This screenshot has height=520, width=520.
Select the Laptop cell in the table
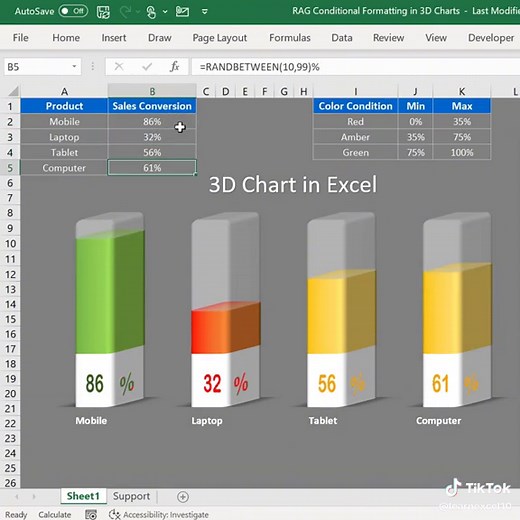64,137
